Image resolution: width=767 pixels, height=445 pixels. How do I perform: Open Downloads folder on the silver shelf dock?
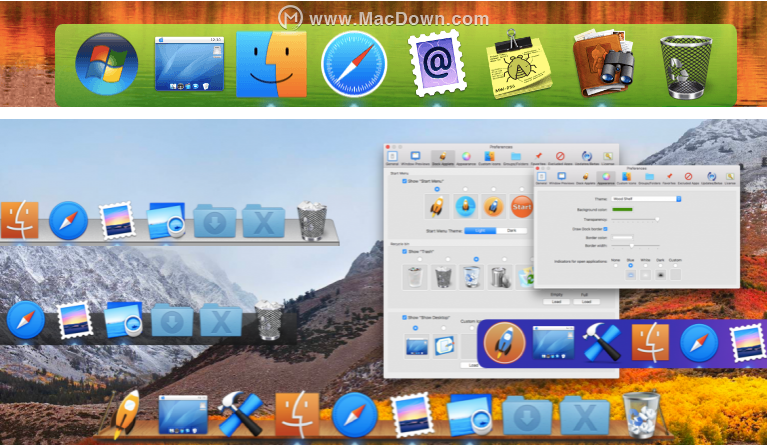(x=215, y=222)
